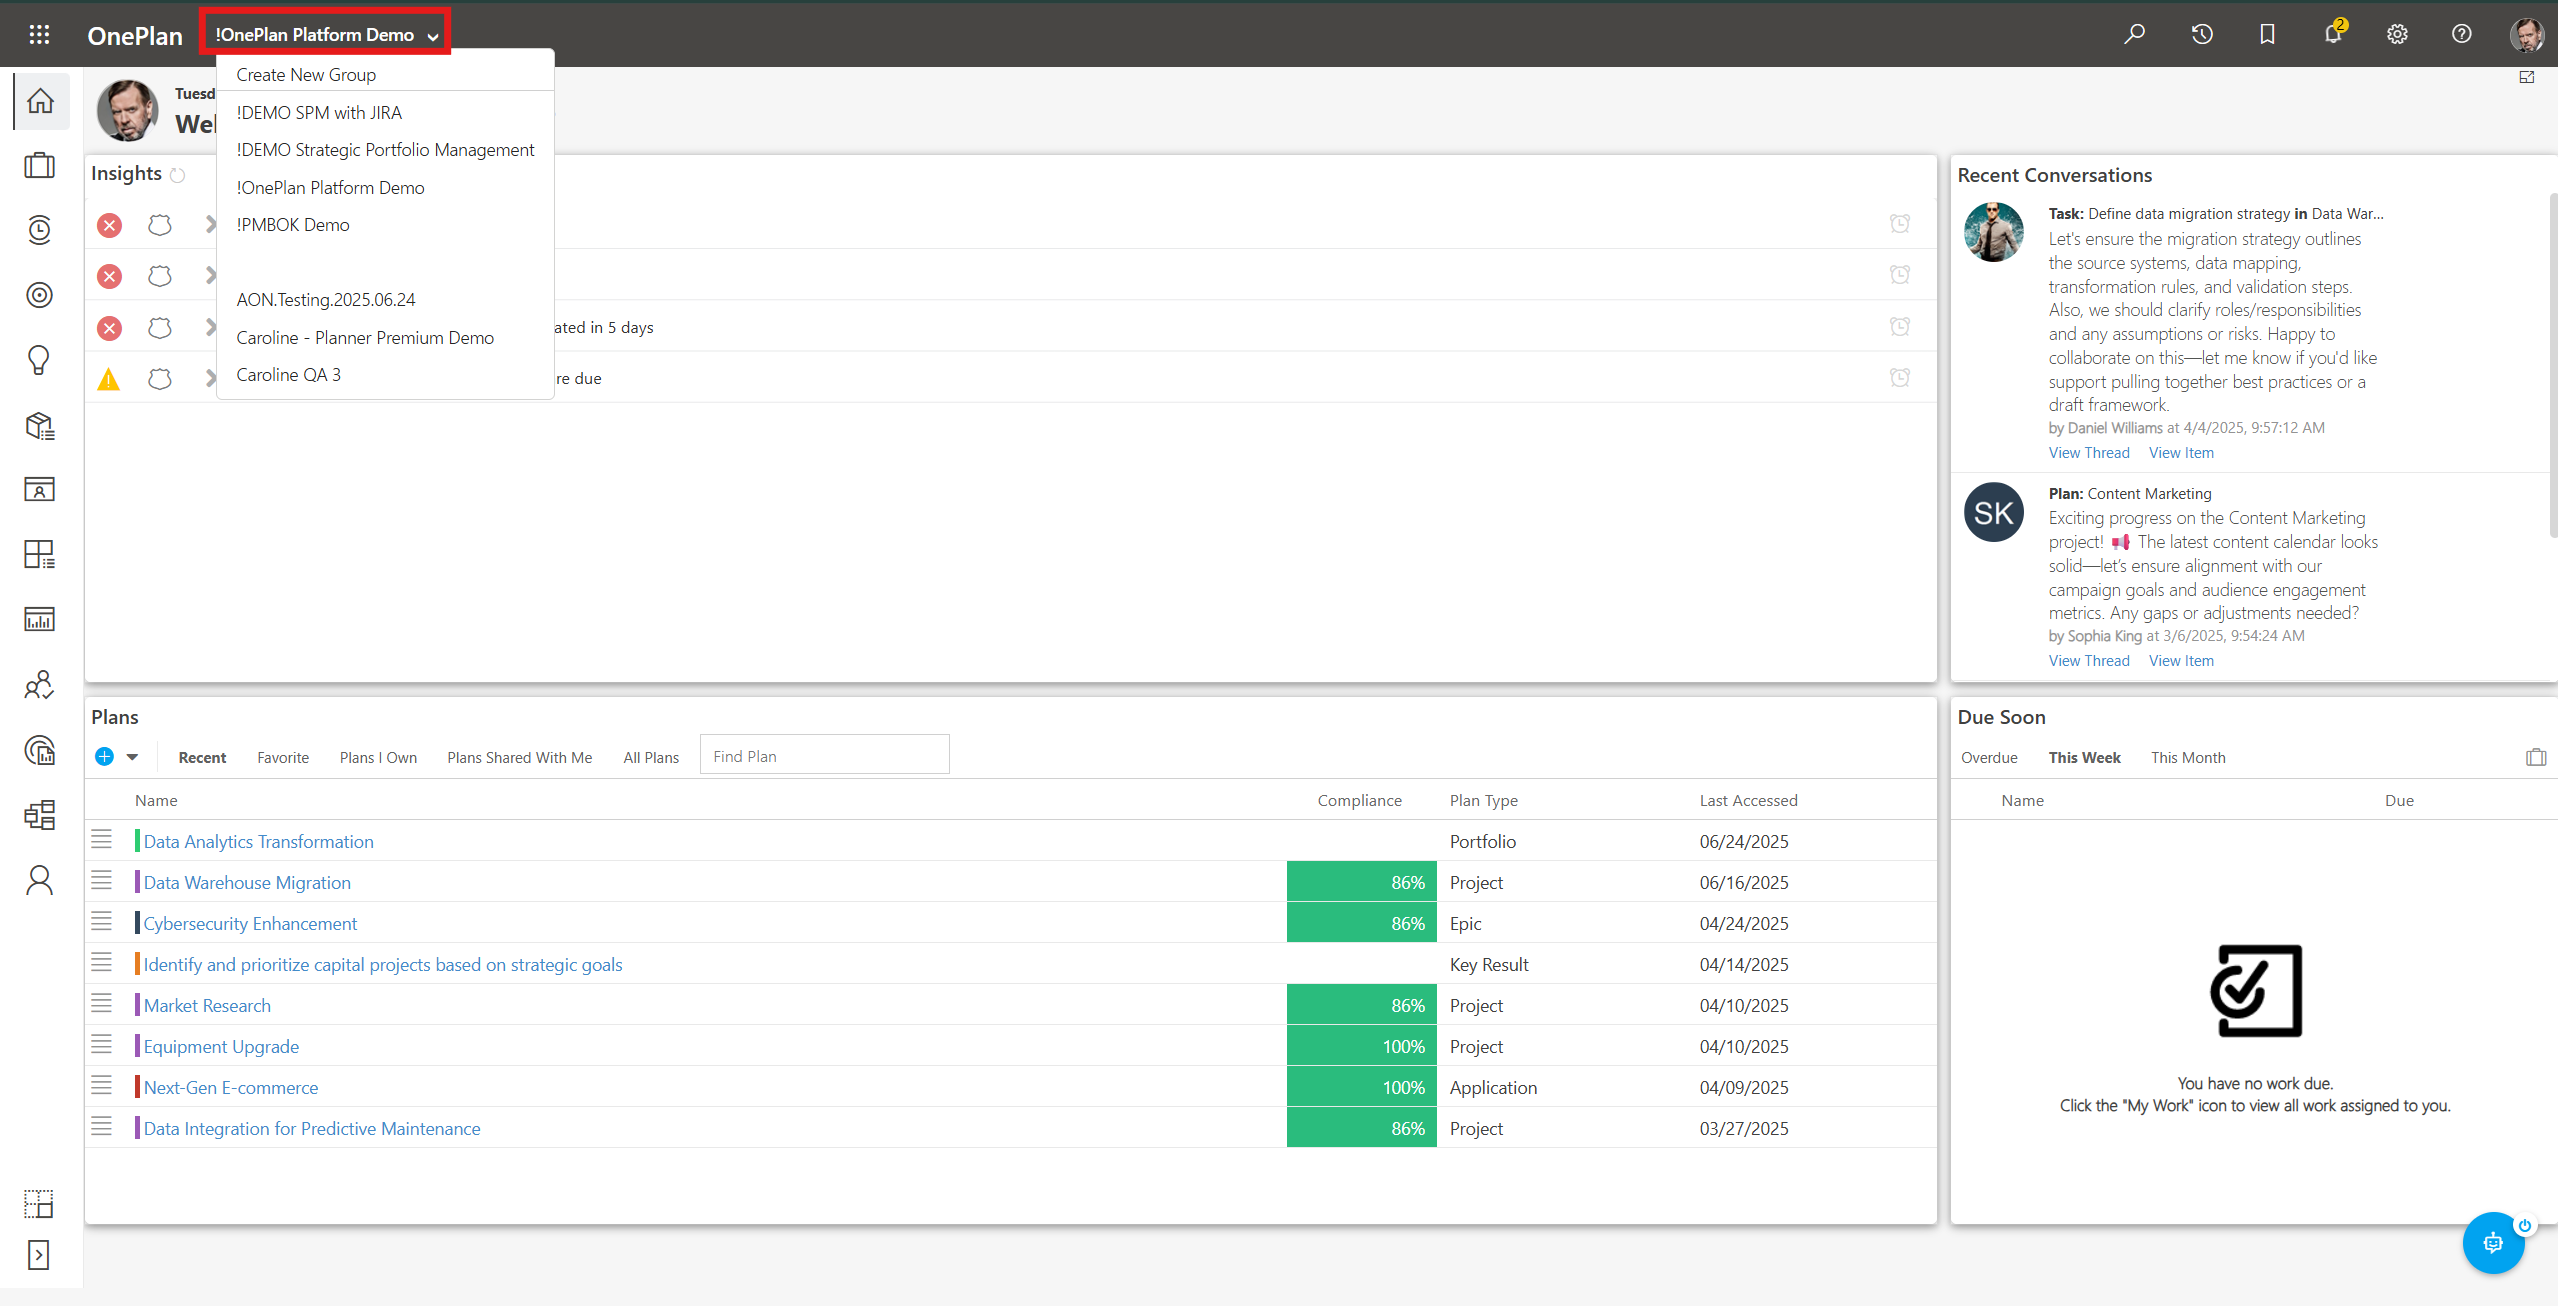Screen dimensions: 2558x1306
Task: Click Data Warehouse Migration 86% compliance bar
Action: point(1361,882)
